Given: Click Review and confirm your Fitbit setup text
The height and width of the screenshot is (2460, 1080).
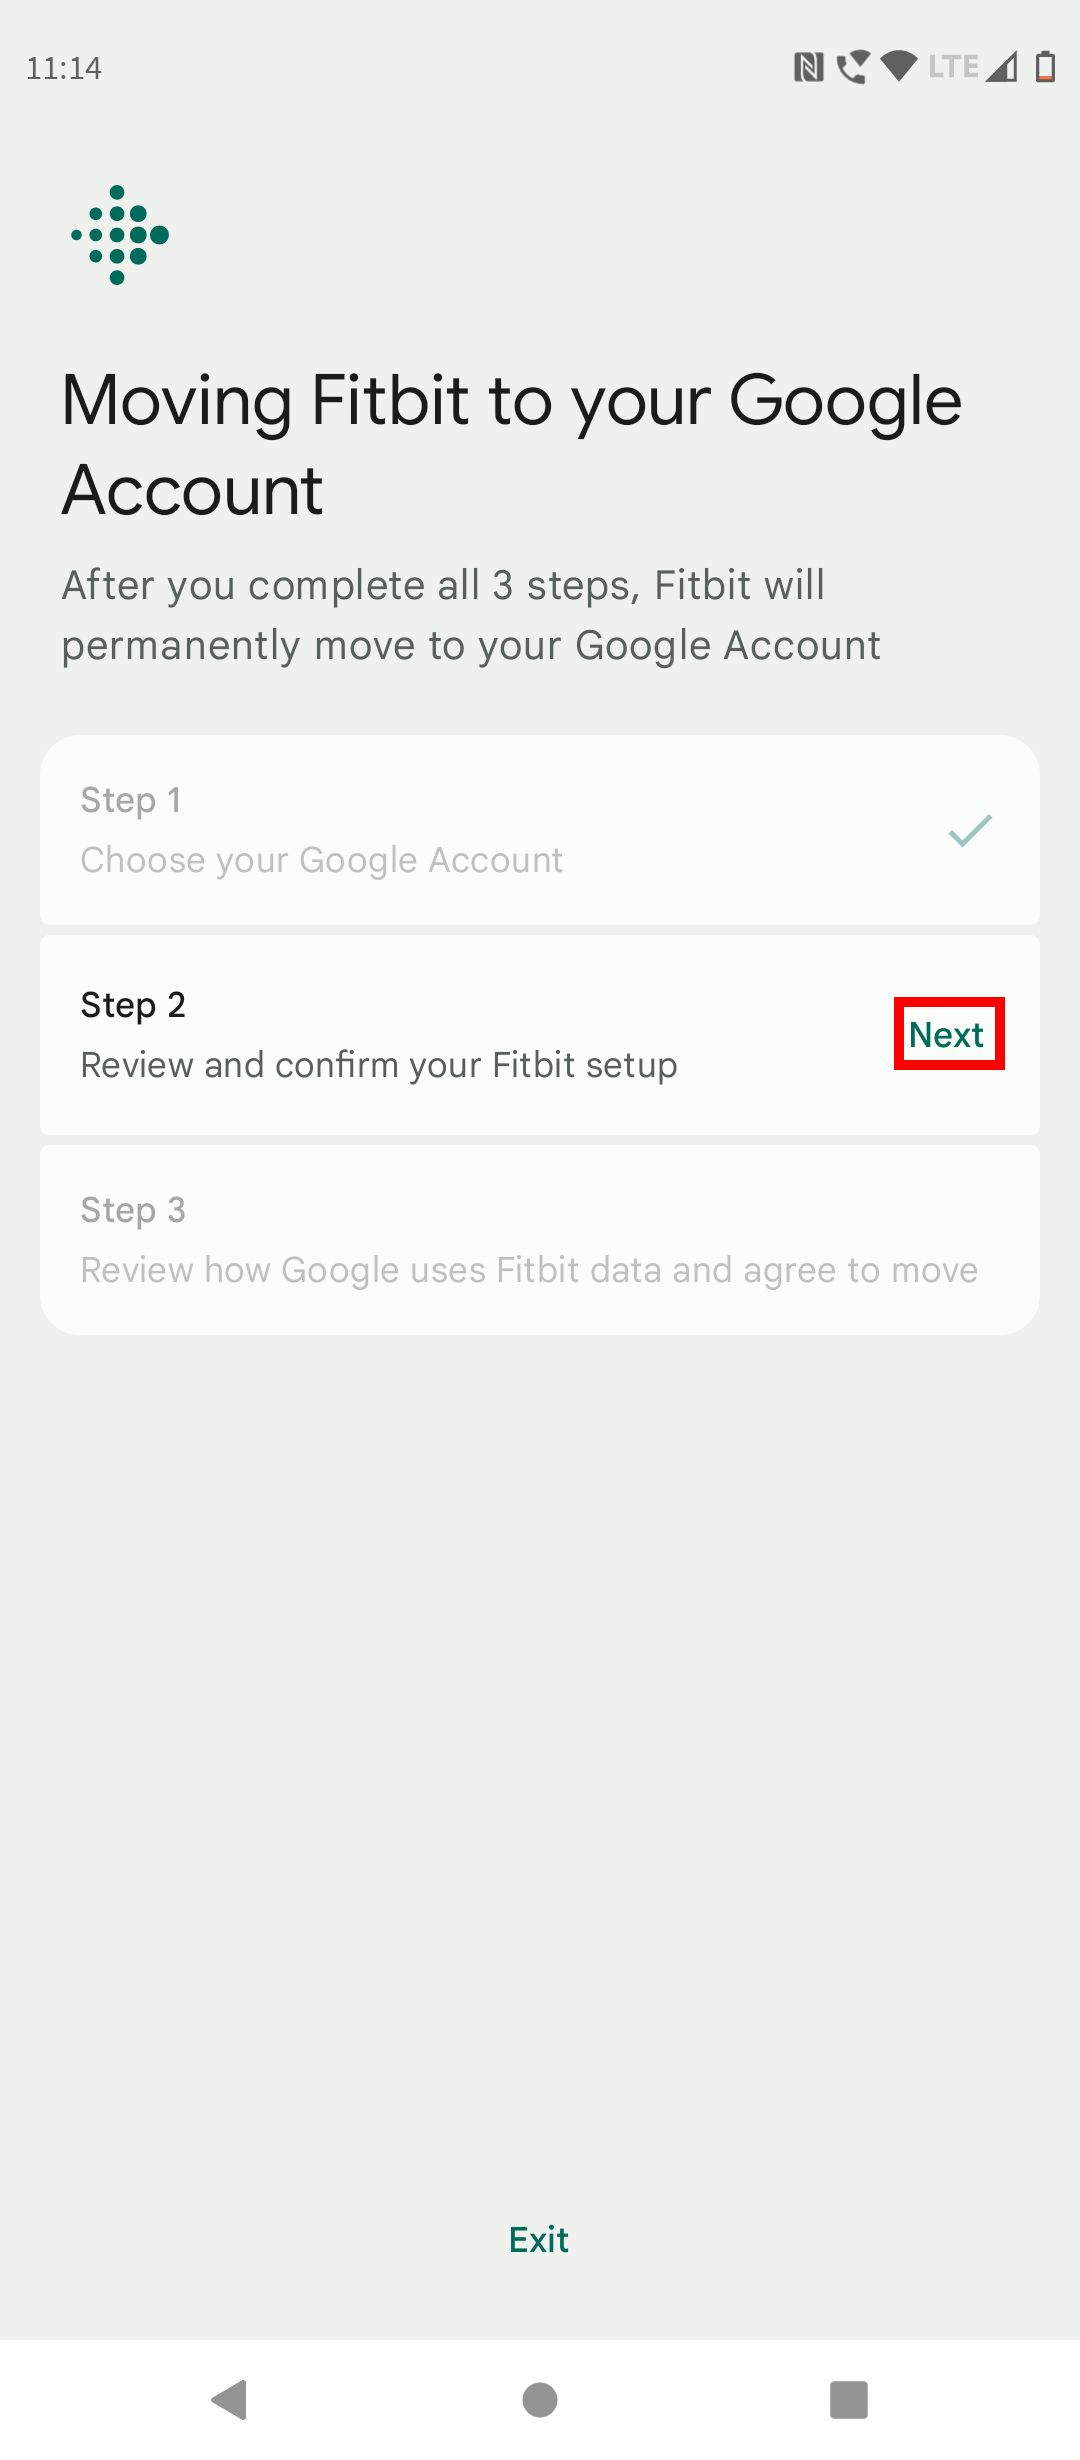Looking at the screenshot, I should point(378,1064).
